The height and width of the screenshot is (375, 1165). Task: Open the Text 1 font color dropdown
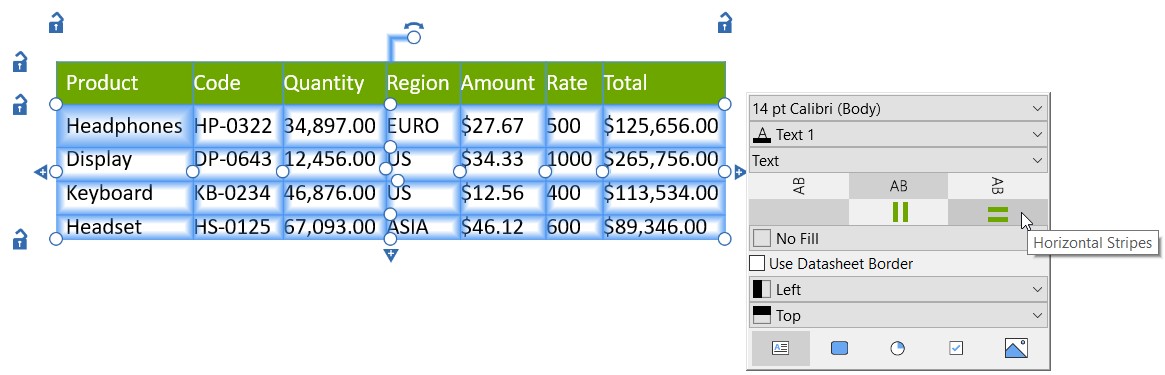pos(898,134)
